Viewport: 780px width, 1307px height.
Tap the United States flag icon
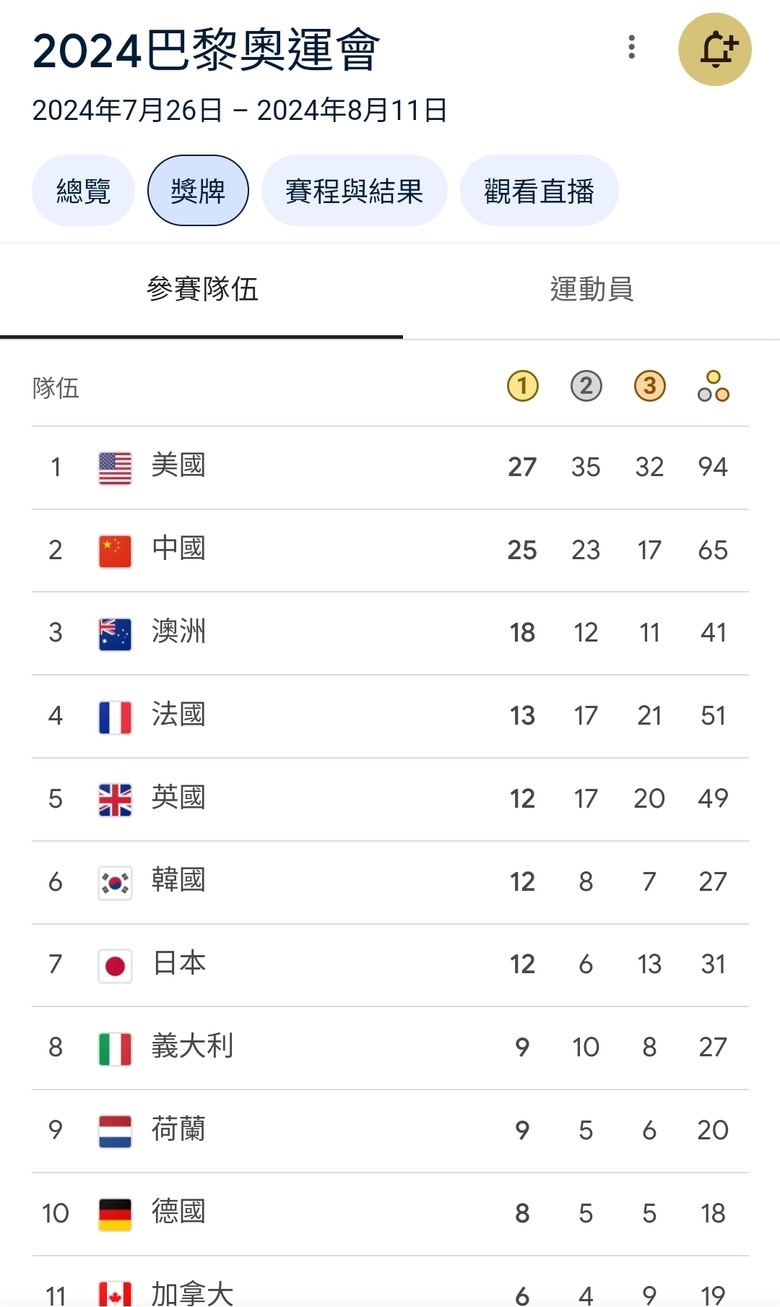(x=115, y=468)
